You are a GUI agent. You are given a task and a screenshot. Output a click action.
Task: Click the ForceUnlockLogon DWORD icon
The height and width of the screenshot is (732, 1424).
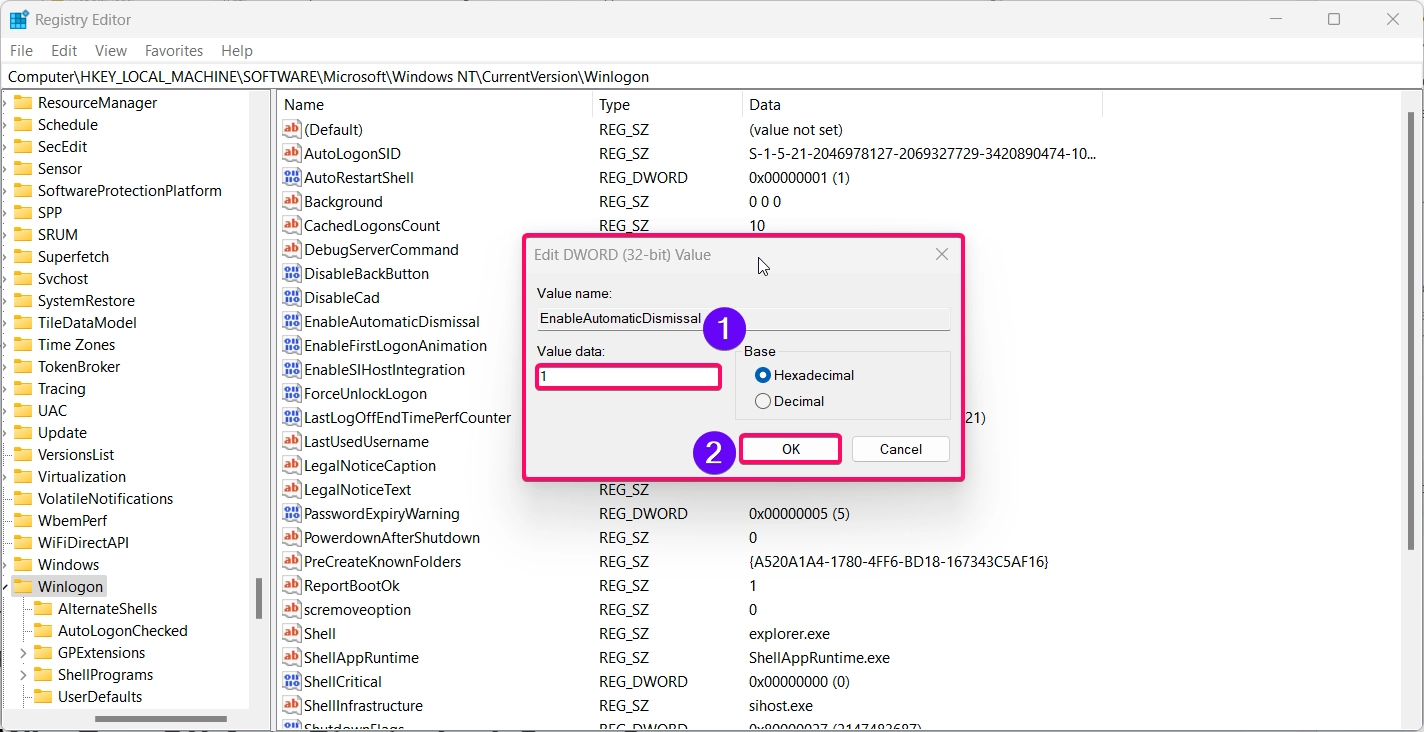(292, 393)
